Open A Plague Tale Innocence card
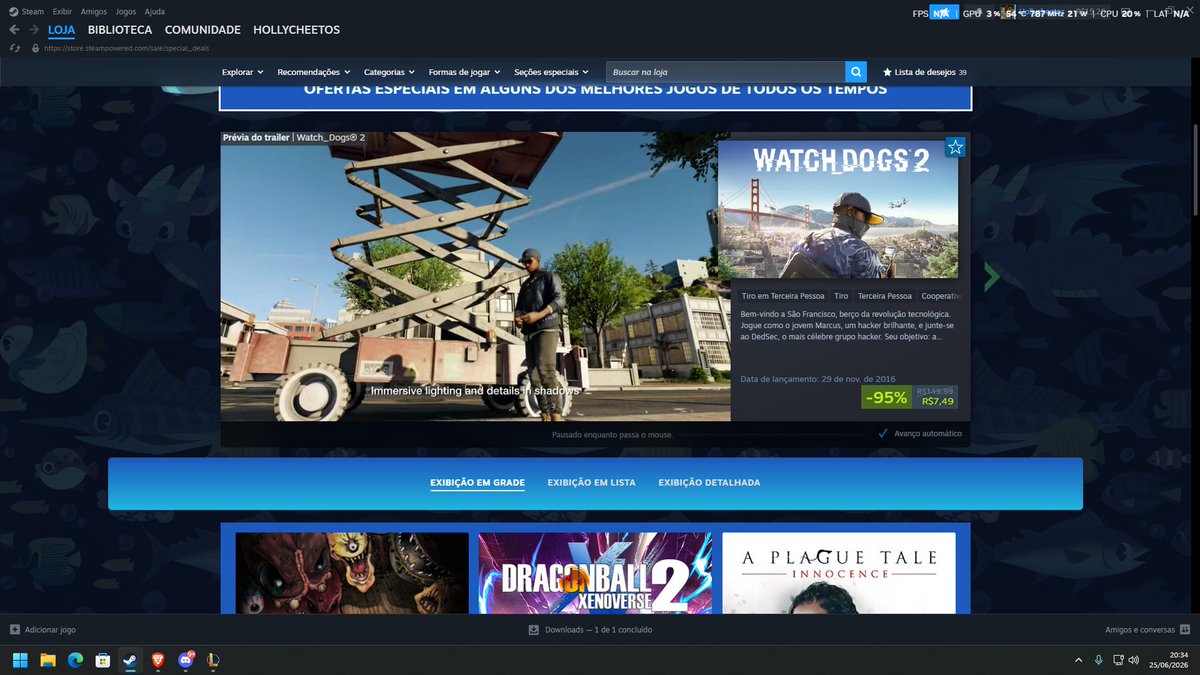The width and height of the screenshot is (1200, 675). coord(839,573)
